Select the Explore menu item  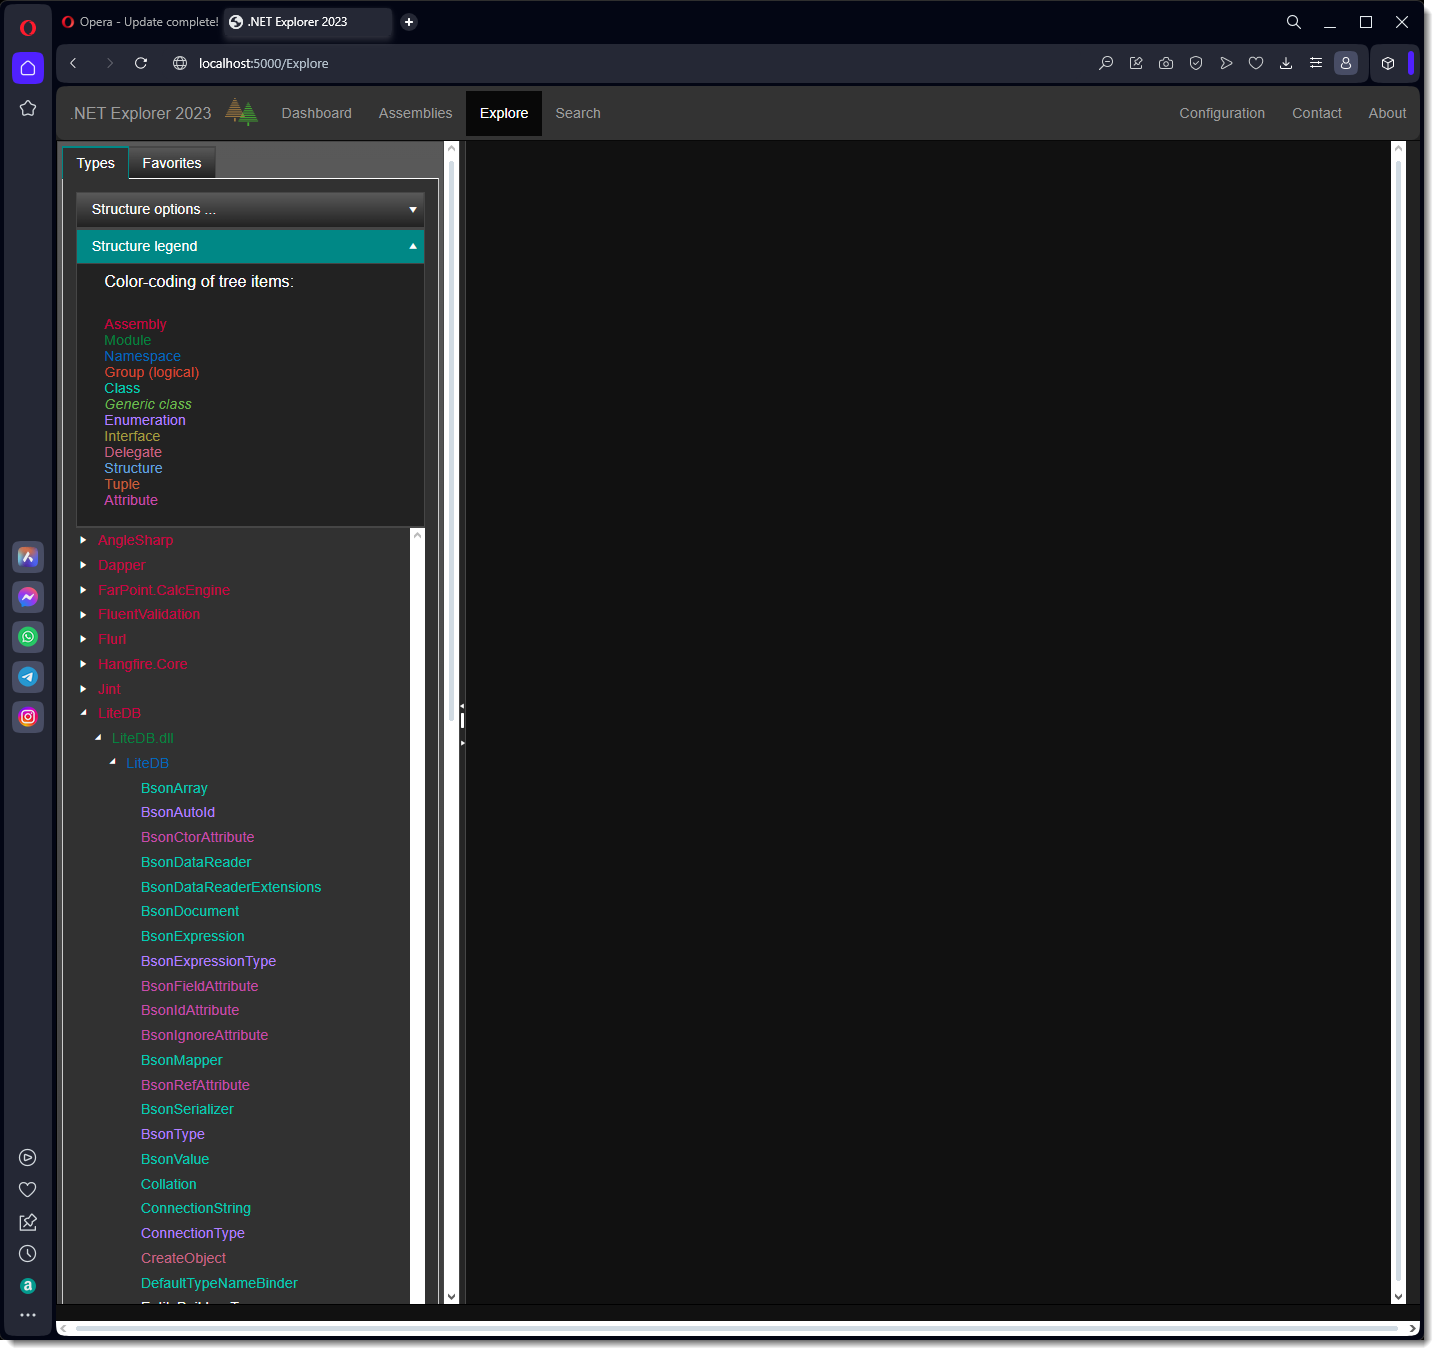[x=504, y=113]
